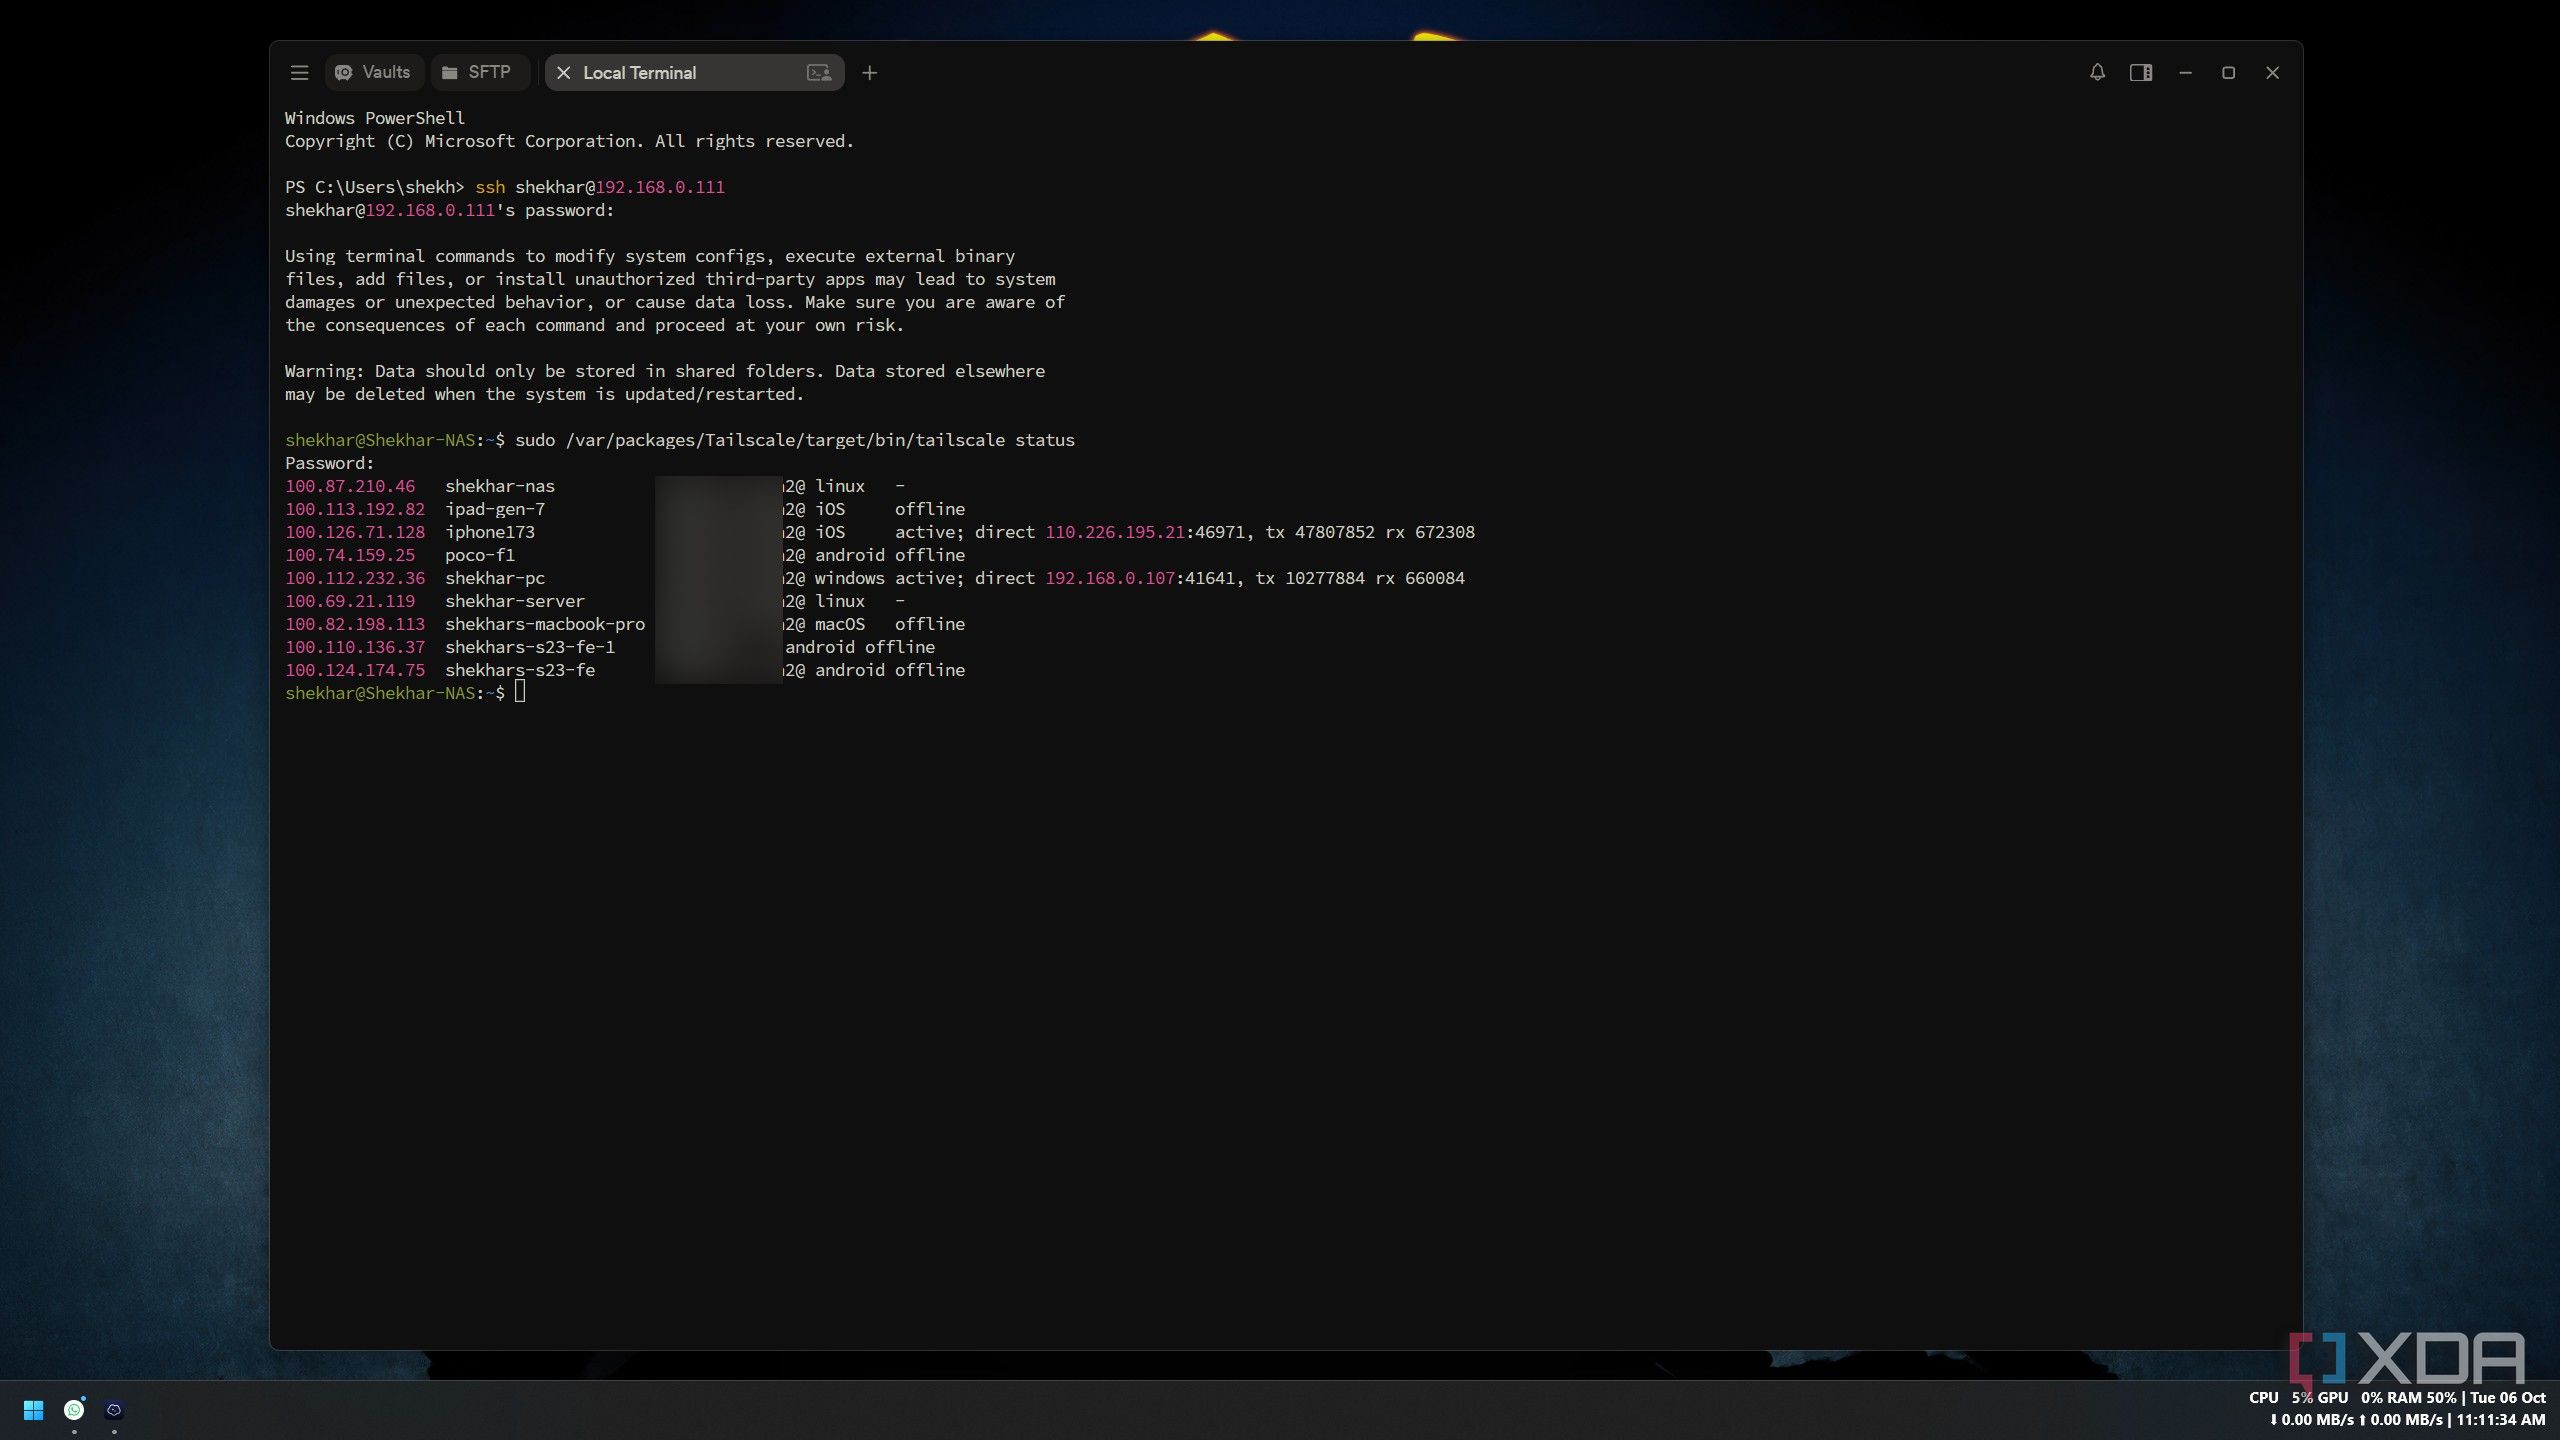Open WhatsApp from the taskbar
Screen dimensions: 2560x1440
pyautogui.click(x=74, y=1410)
